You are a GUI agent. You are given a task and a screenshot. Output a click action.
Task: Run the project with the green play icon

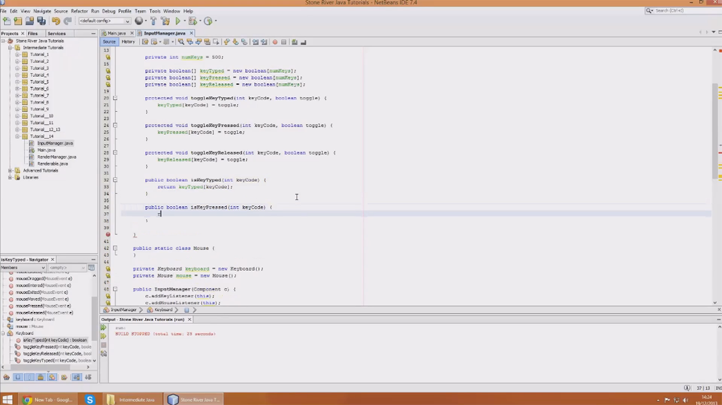point(178,21)
